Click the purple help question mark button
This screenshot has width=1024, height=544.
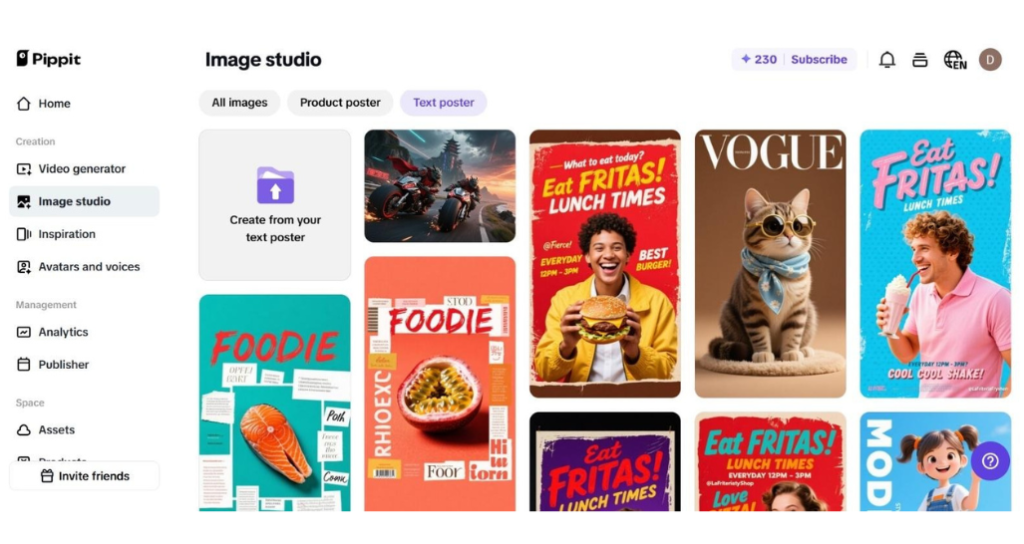pyautogui.click(x=990, y=461)
